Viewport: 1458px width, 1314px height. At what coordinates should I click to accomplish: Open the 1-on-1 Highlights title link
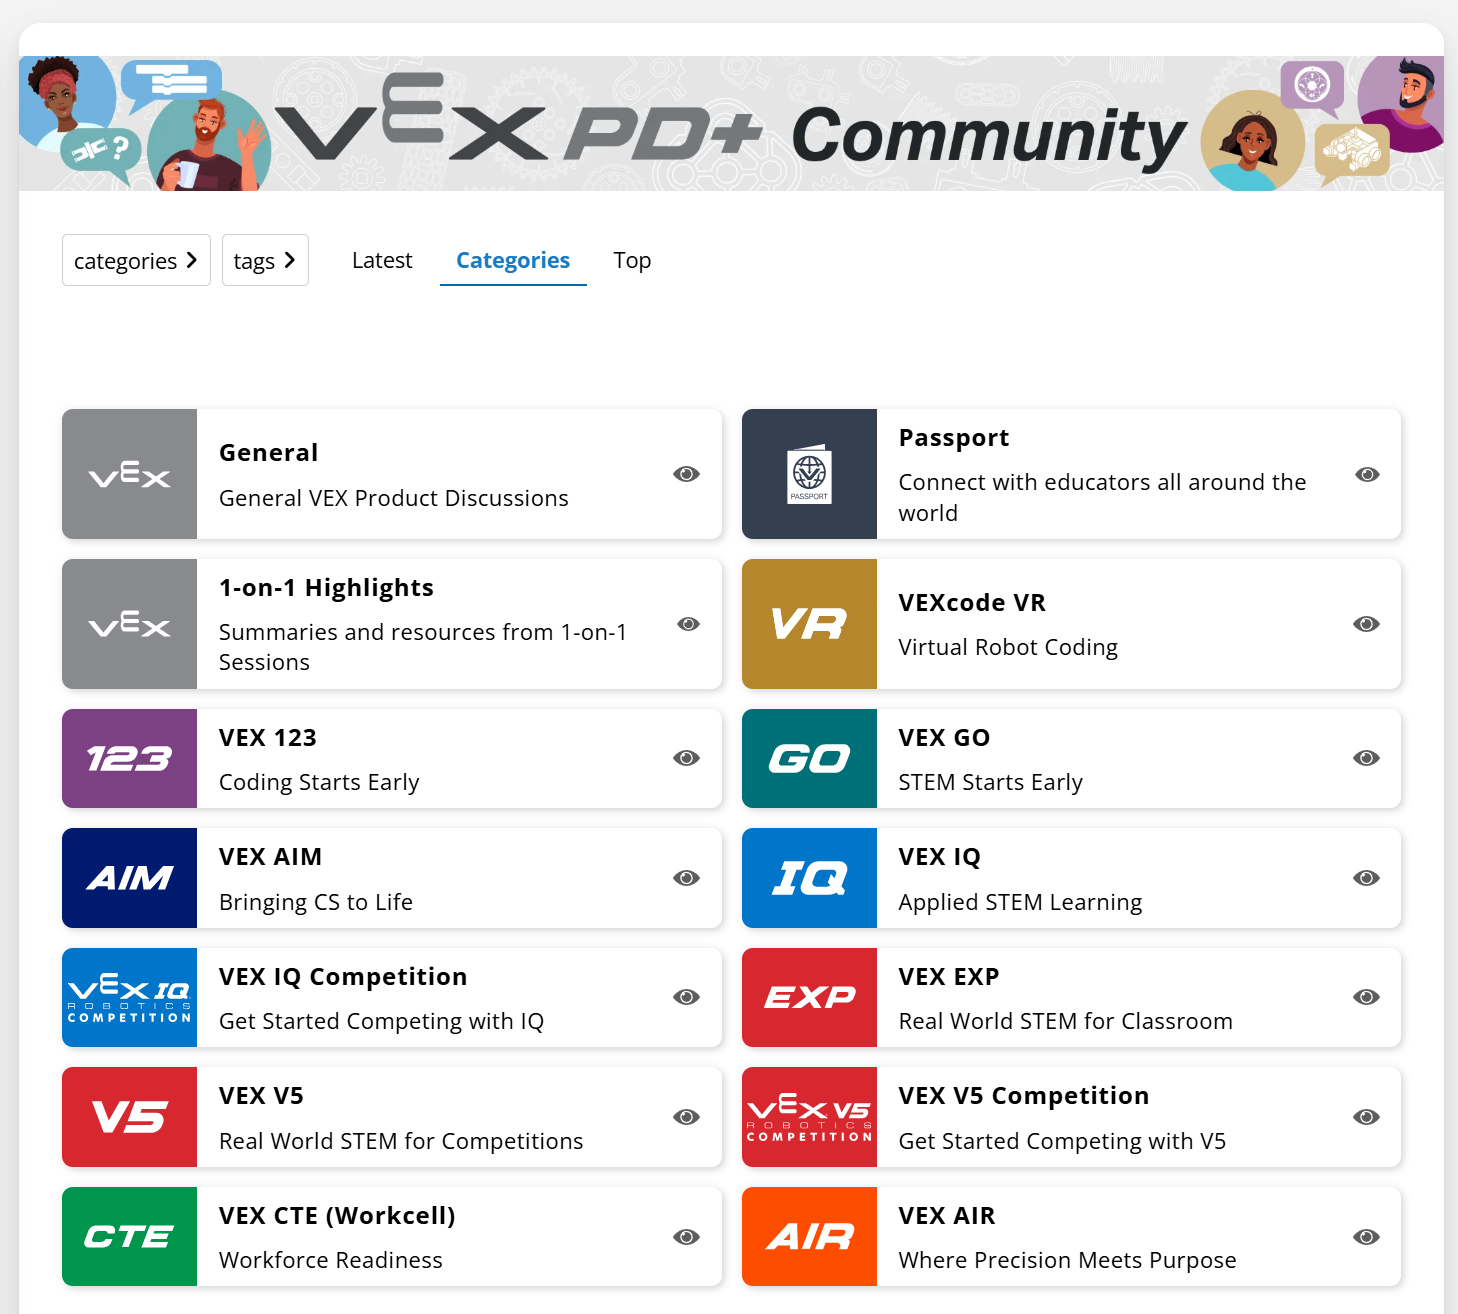326,588
